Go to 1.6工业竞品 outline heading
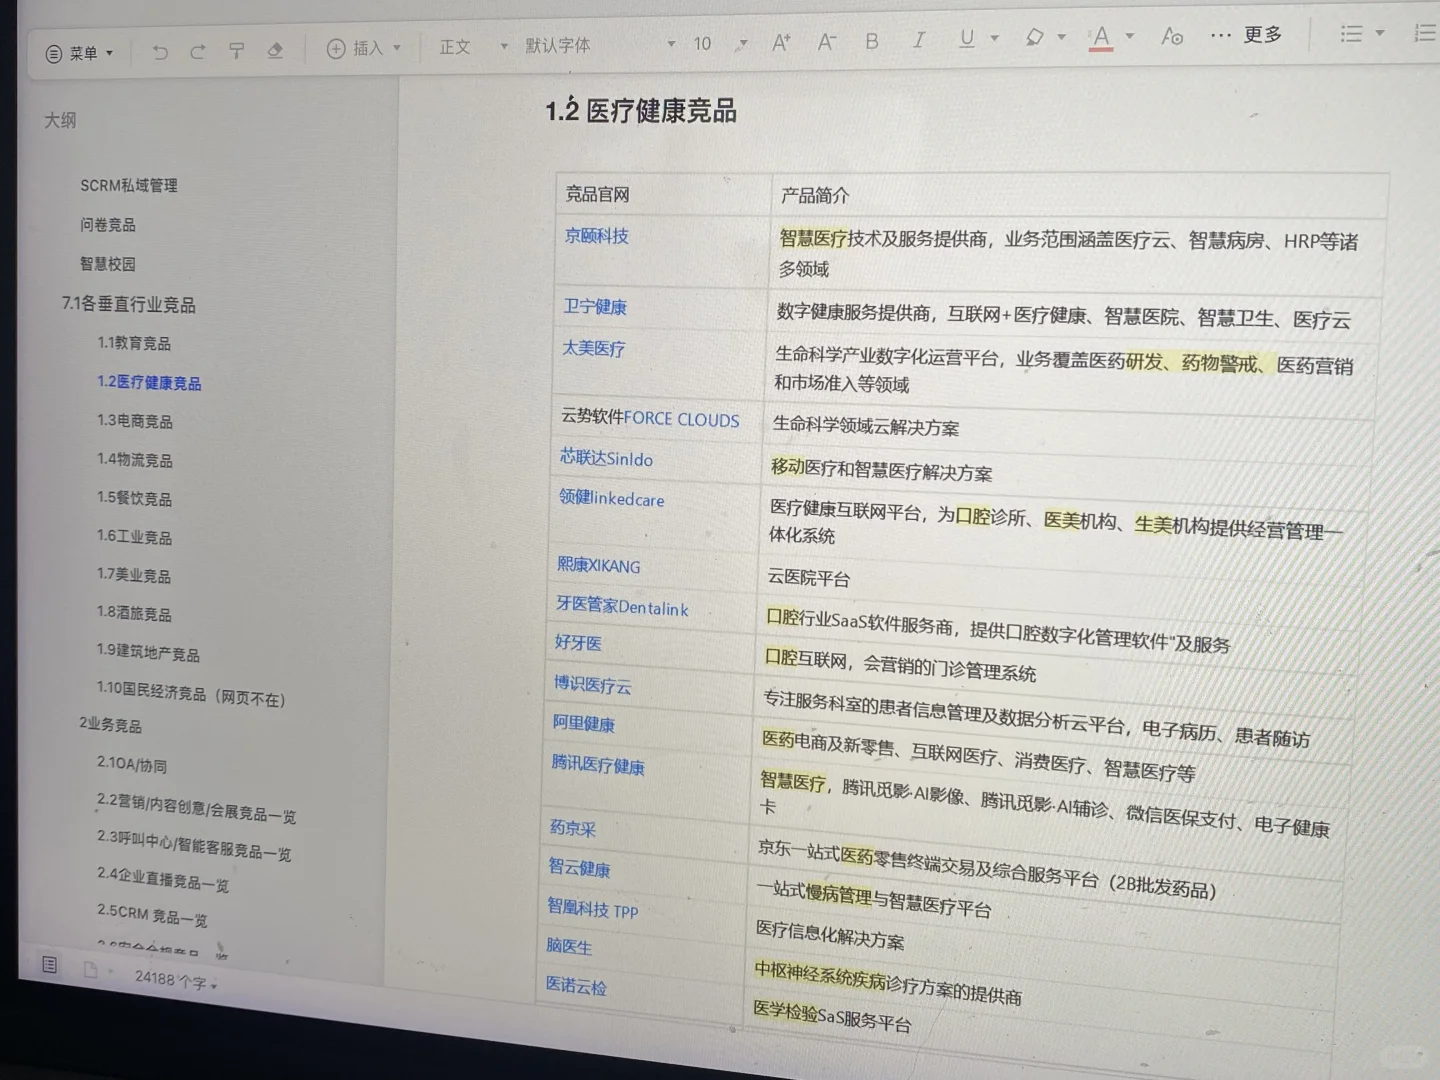 coord(134,537)
